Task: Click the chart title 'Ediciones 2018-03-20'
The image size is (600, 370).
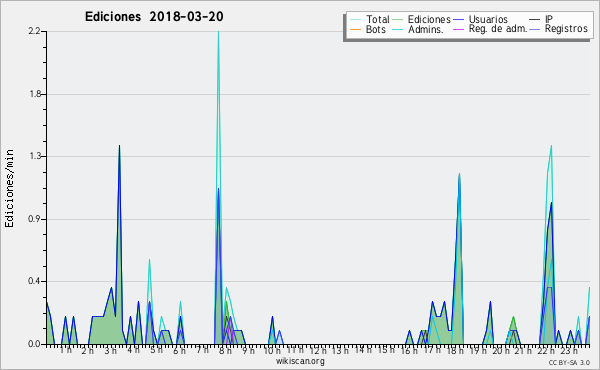Action: point(154,17)
